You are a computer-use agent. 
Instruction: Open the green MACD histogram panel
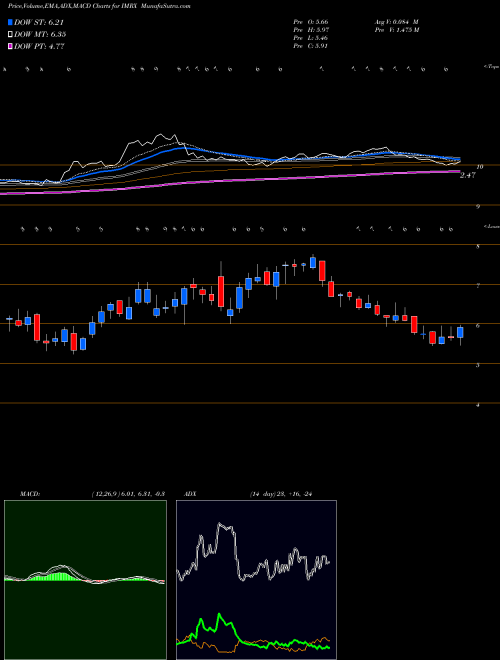click(x=85, y=580)
